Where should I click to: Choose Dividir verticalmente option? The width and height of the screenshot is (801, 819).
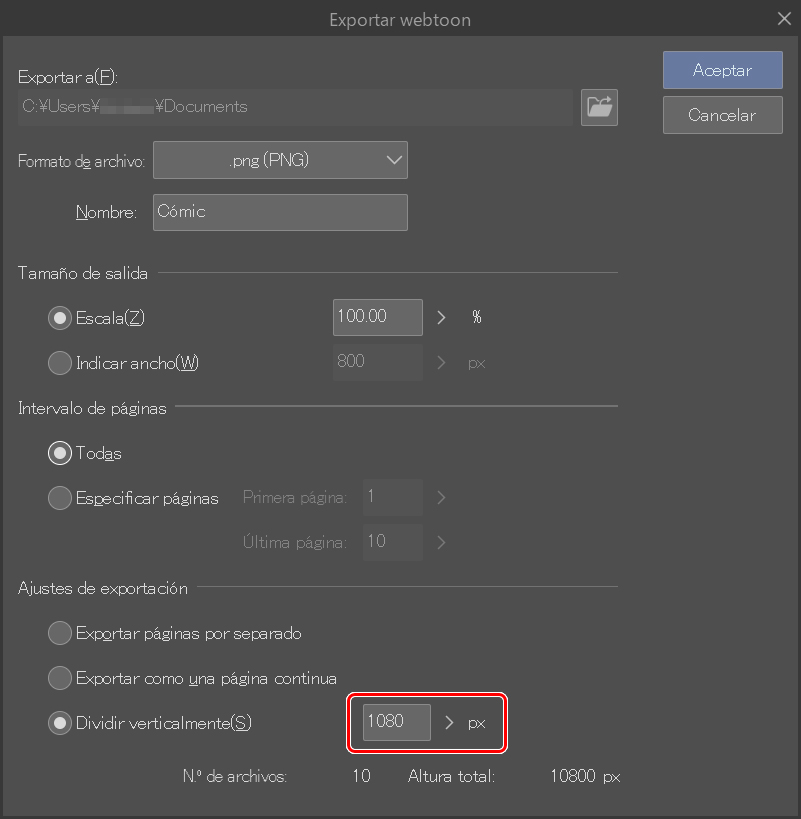[x=60, y=723]
